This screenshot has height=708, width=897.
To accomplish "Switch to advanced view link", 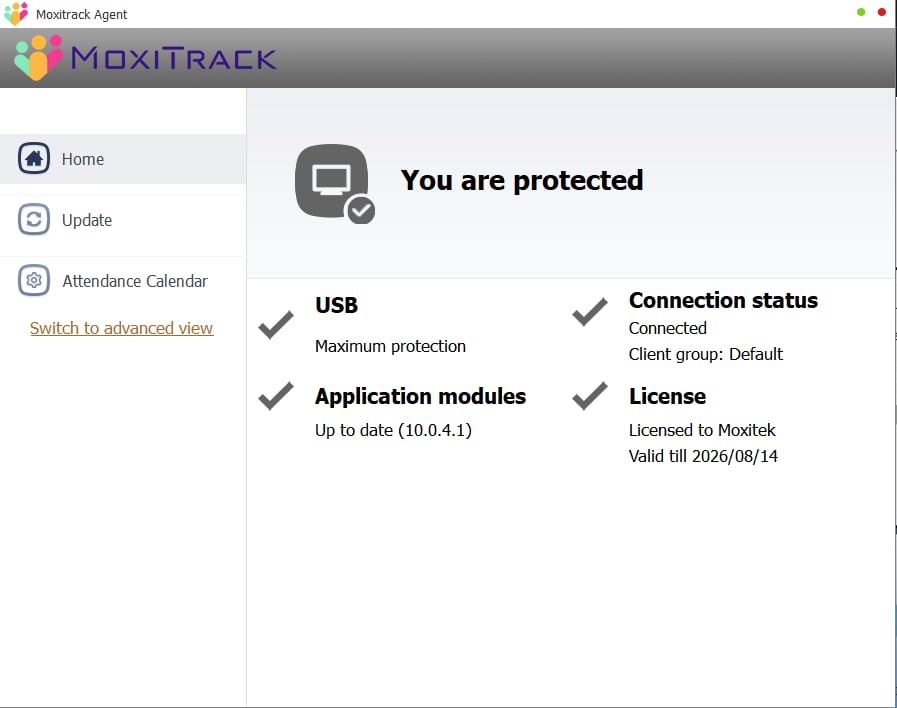I will tap(121, 328).
